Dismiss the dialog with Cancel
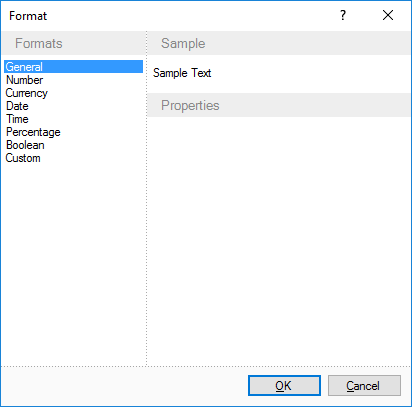412x407 pixels. click(364, 386)
